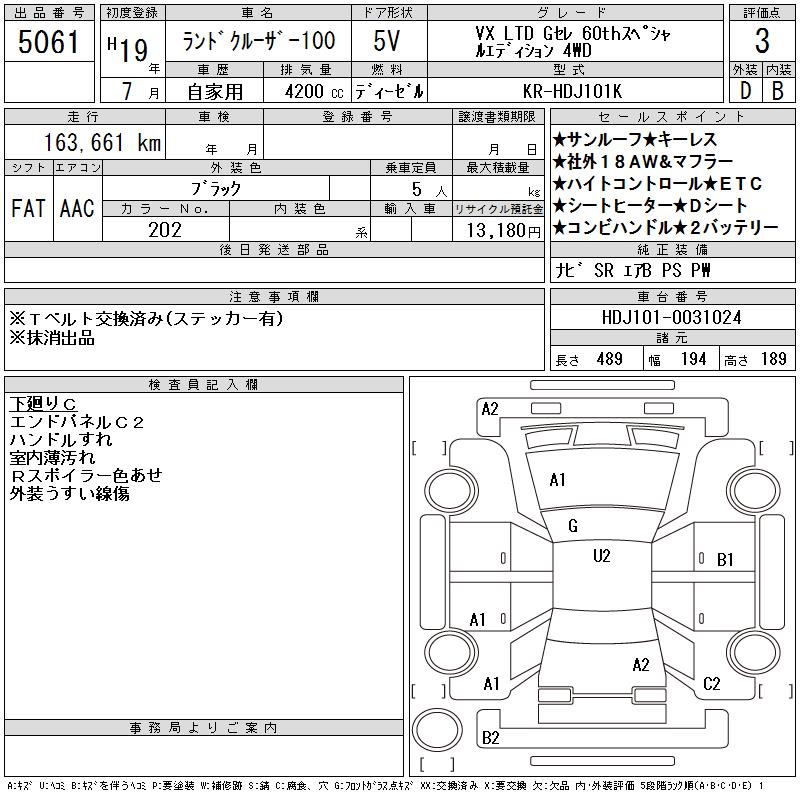Click the car name ランドクルーザー100
Image resolution: width=800 pixels, height=800 pixels.
pos(259,41)
